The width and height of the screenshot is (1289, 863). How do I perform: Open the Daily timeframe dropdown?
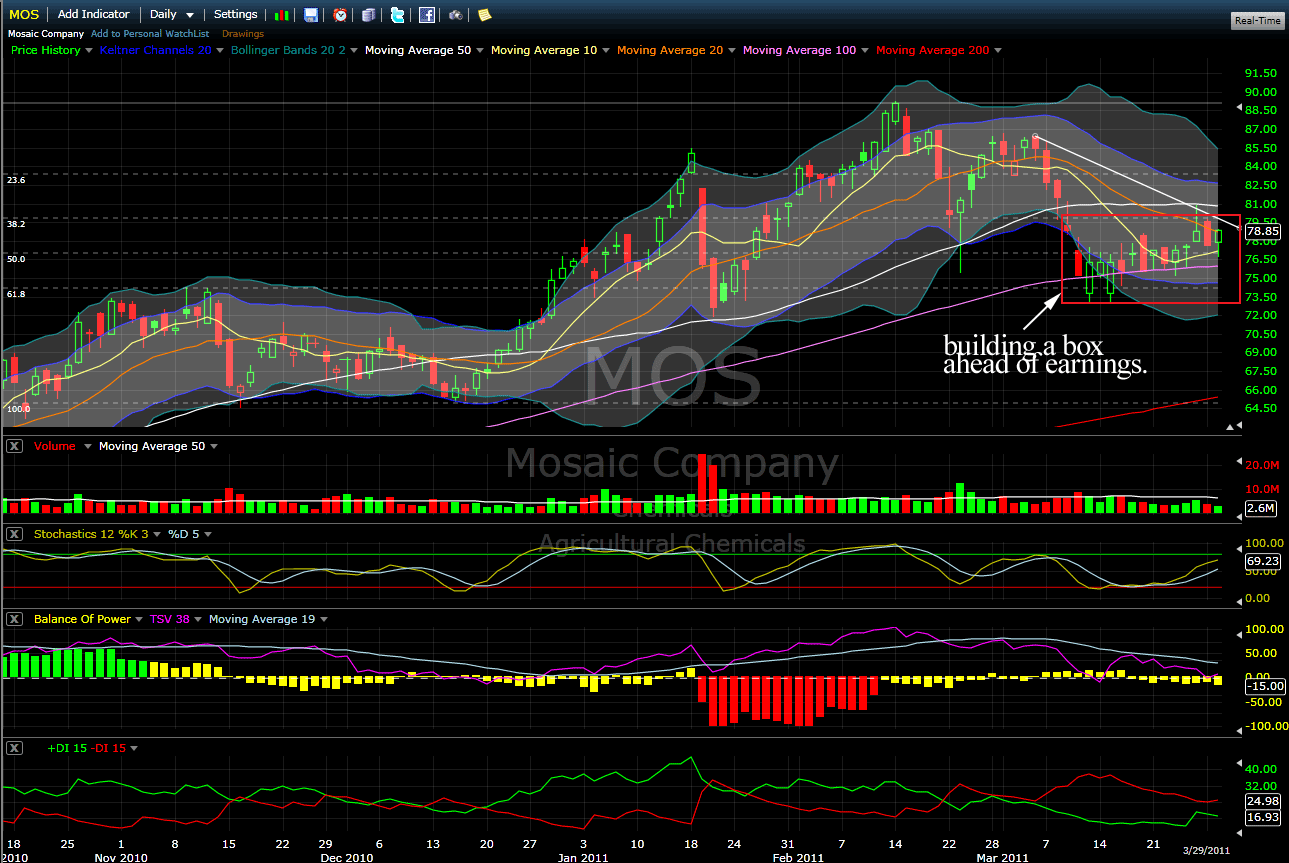coord(172,15)
